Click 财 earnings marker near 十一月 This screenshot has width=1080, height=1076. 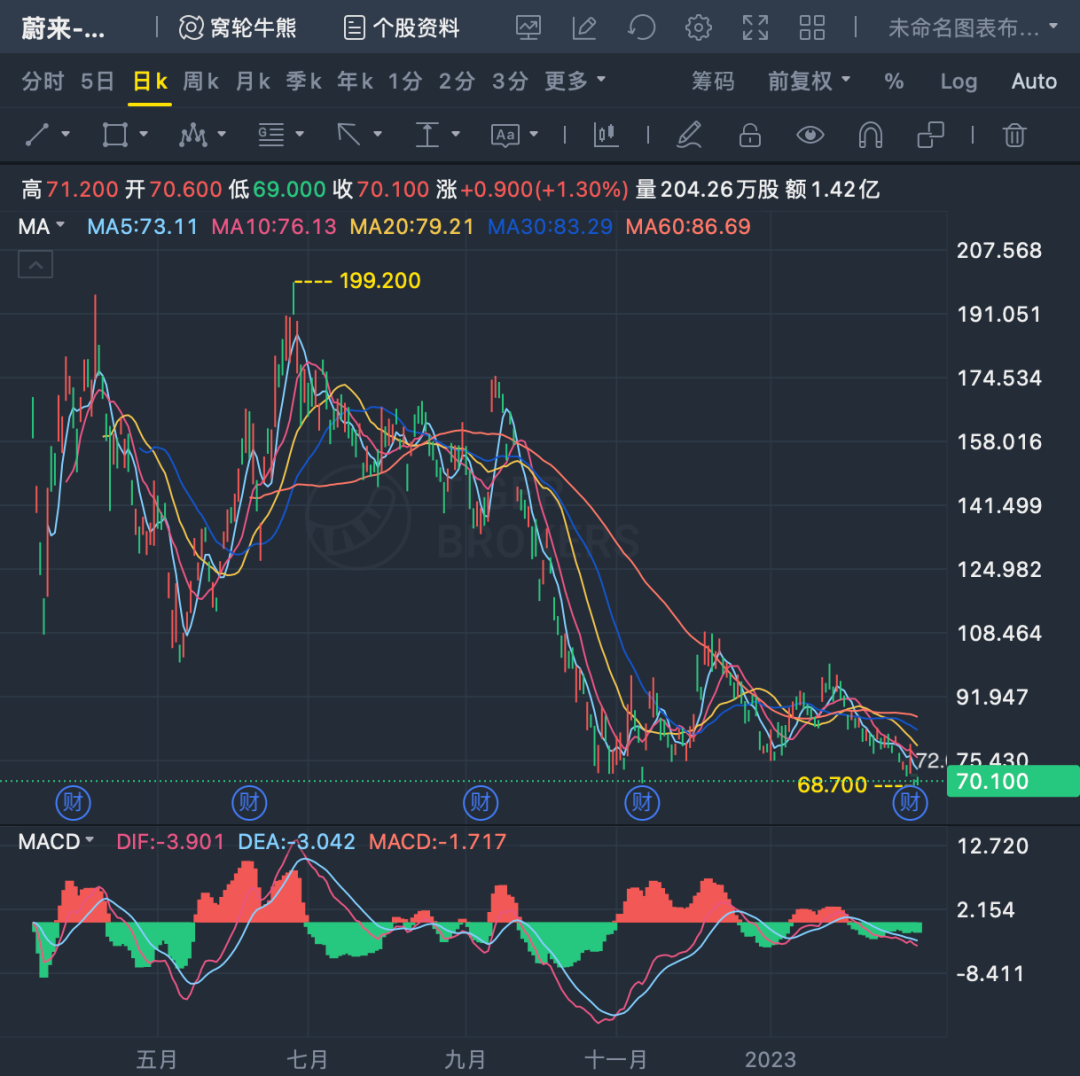(x=642, y=803)
